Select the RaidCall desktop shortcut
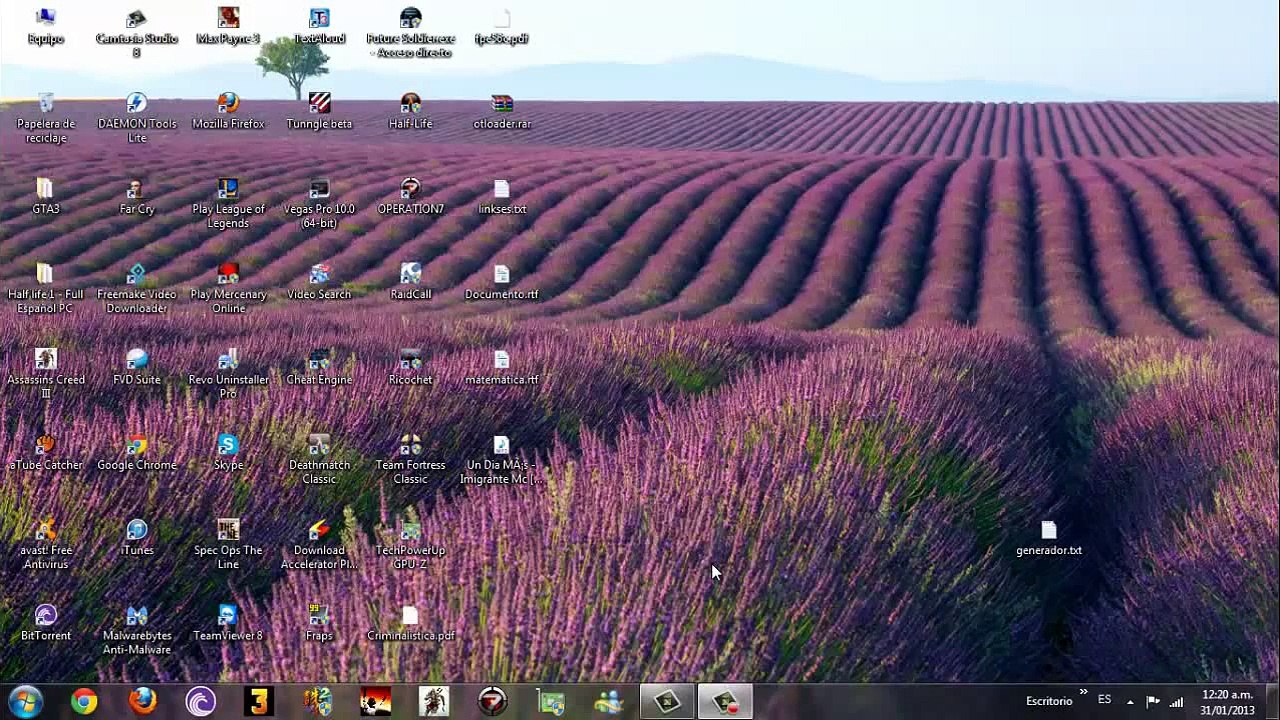Screen dimensions: 1280x720 (410, 281)
